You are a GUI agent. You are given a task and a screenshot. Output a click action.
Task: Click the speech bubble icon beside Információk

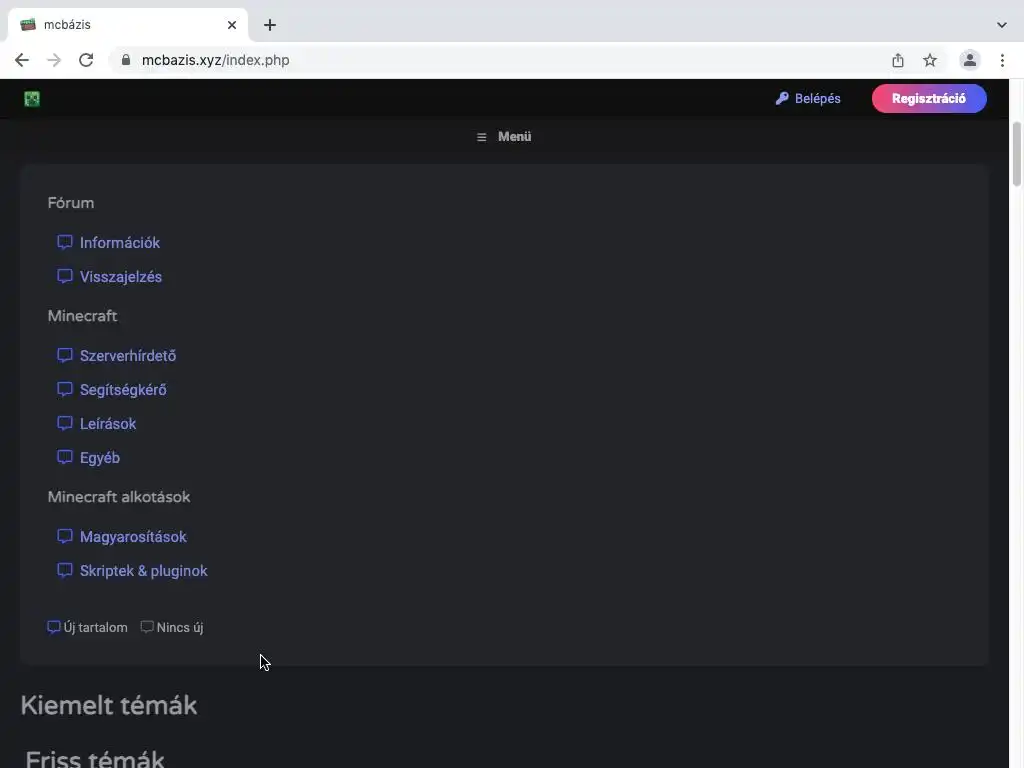[x=65, y=242]
